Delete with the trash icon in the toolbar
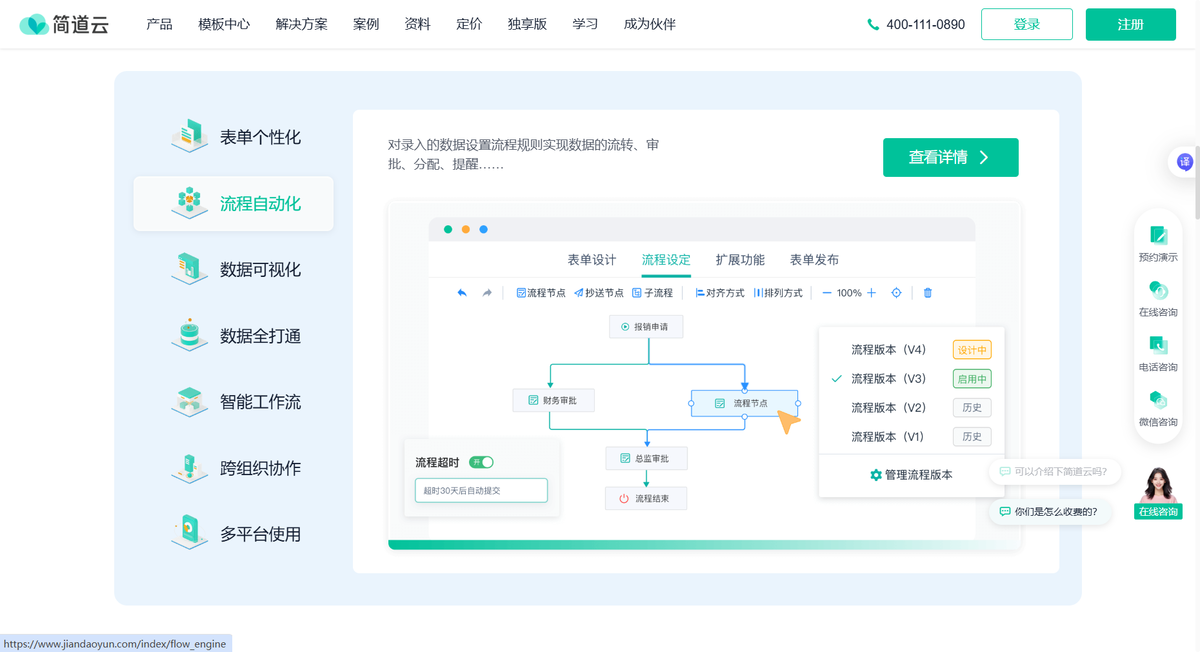 click(x=927, y=293)
